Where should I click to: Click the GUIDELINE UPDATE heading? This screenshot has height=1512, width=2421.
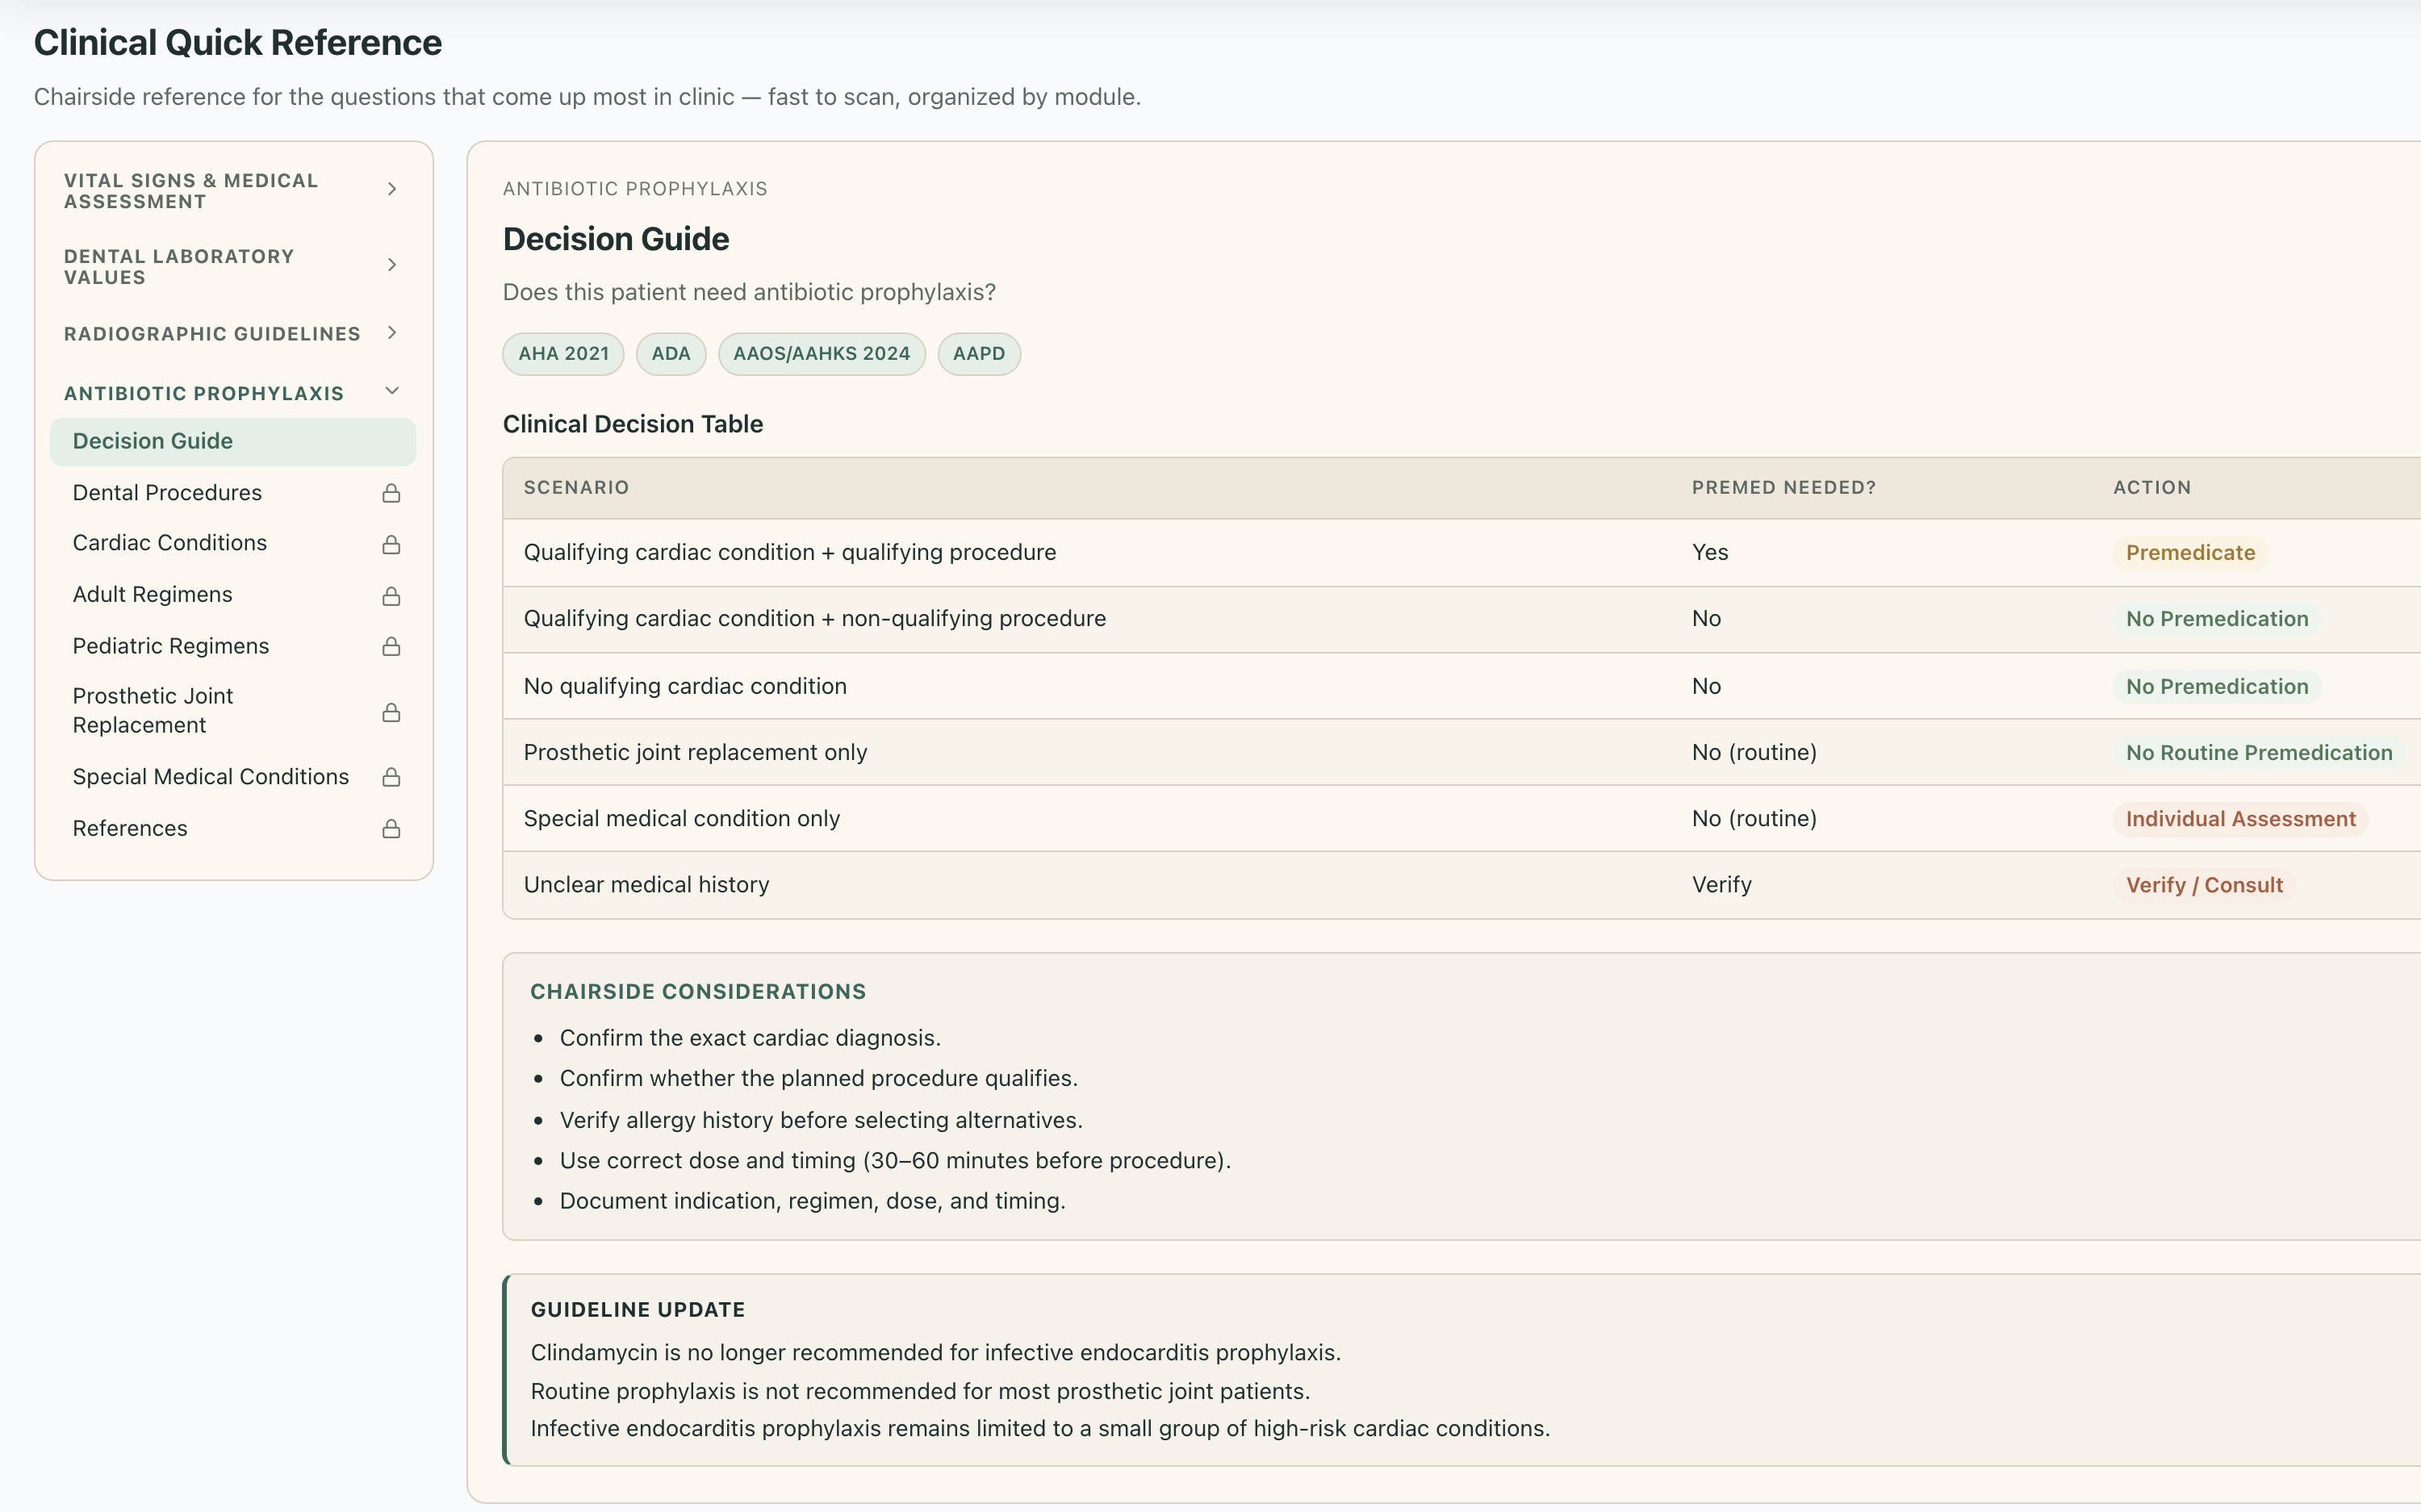(x=638, y=1310)
